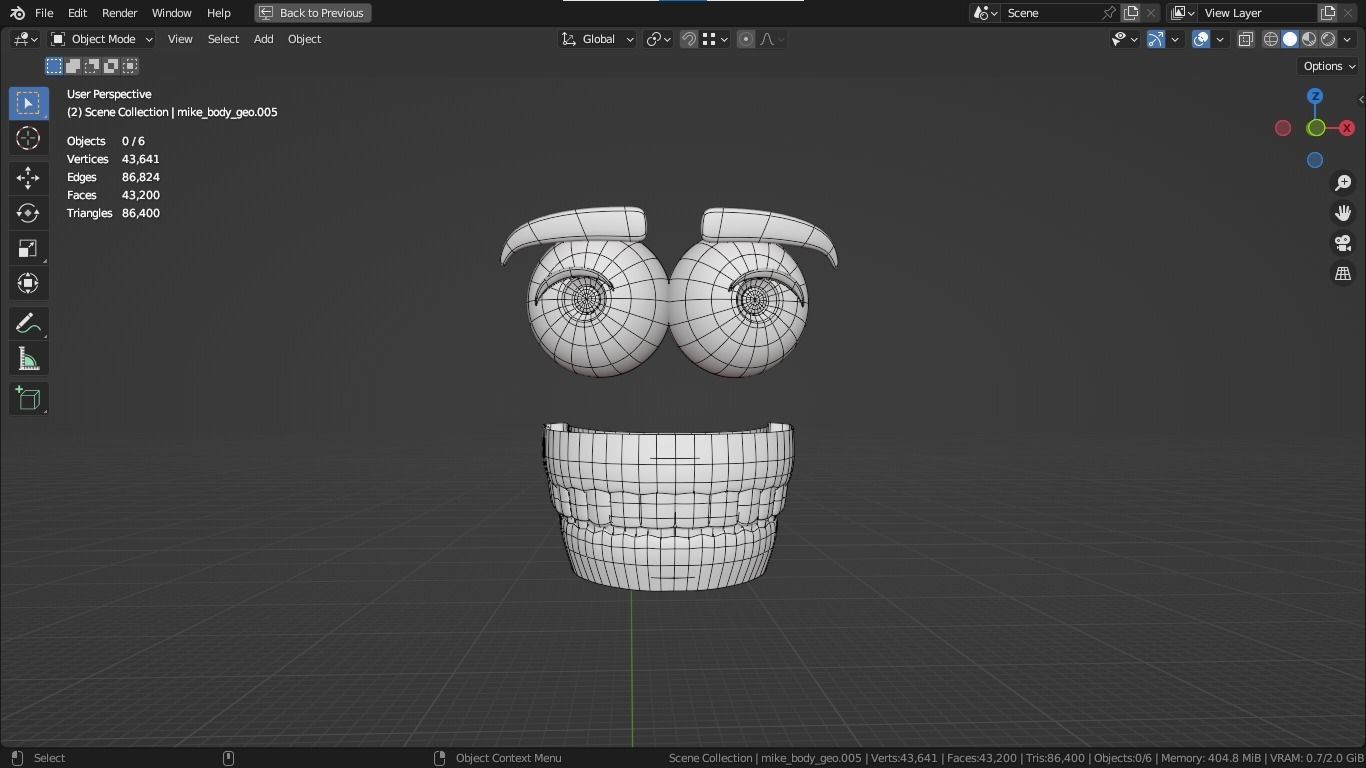Add a new View Layer
The width and height of the screenshot is (1366, 768).
1328,13
